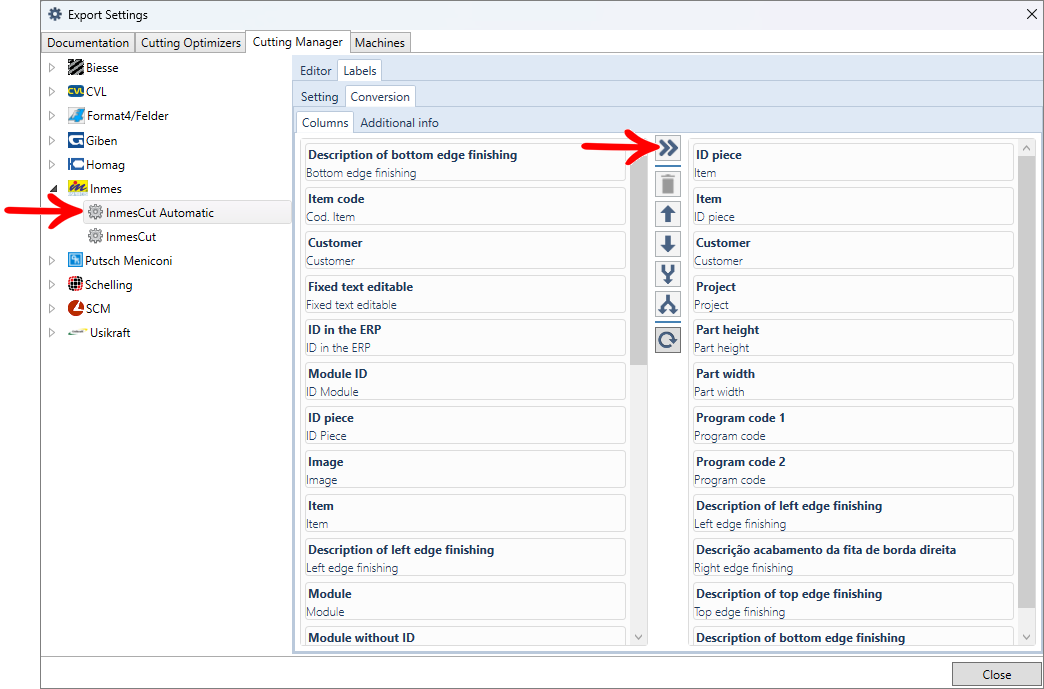Select 'Program code 1' entry
1044x689 pixels.
(x=854, y=425)
